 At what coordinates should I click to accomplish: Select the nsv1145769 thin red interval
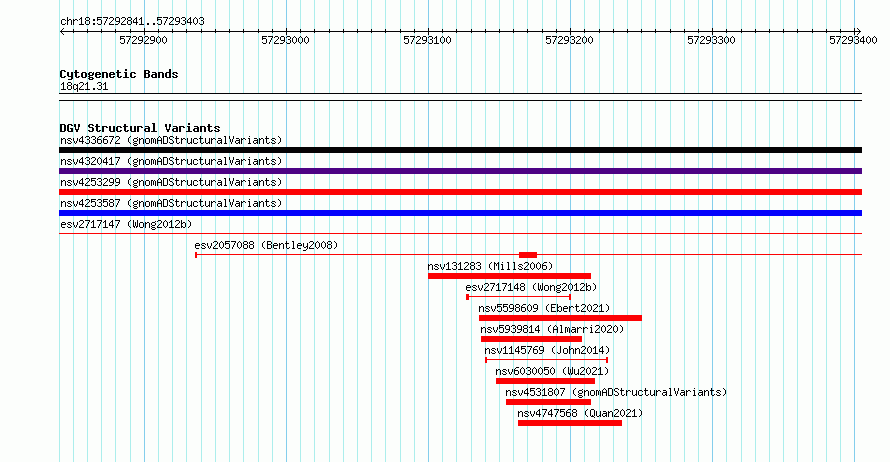pos(547,360)
